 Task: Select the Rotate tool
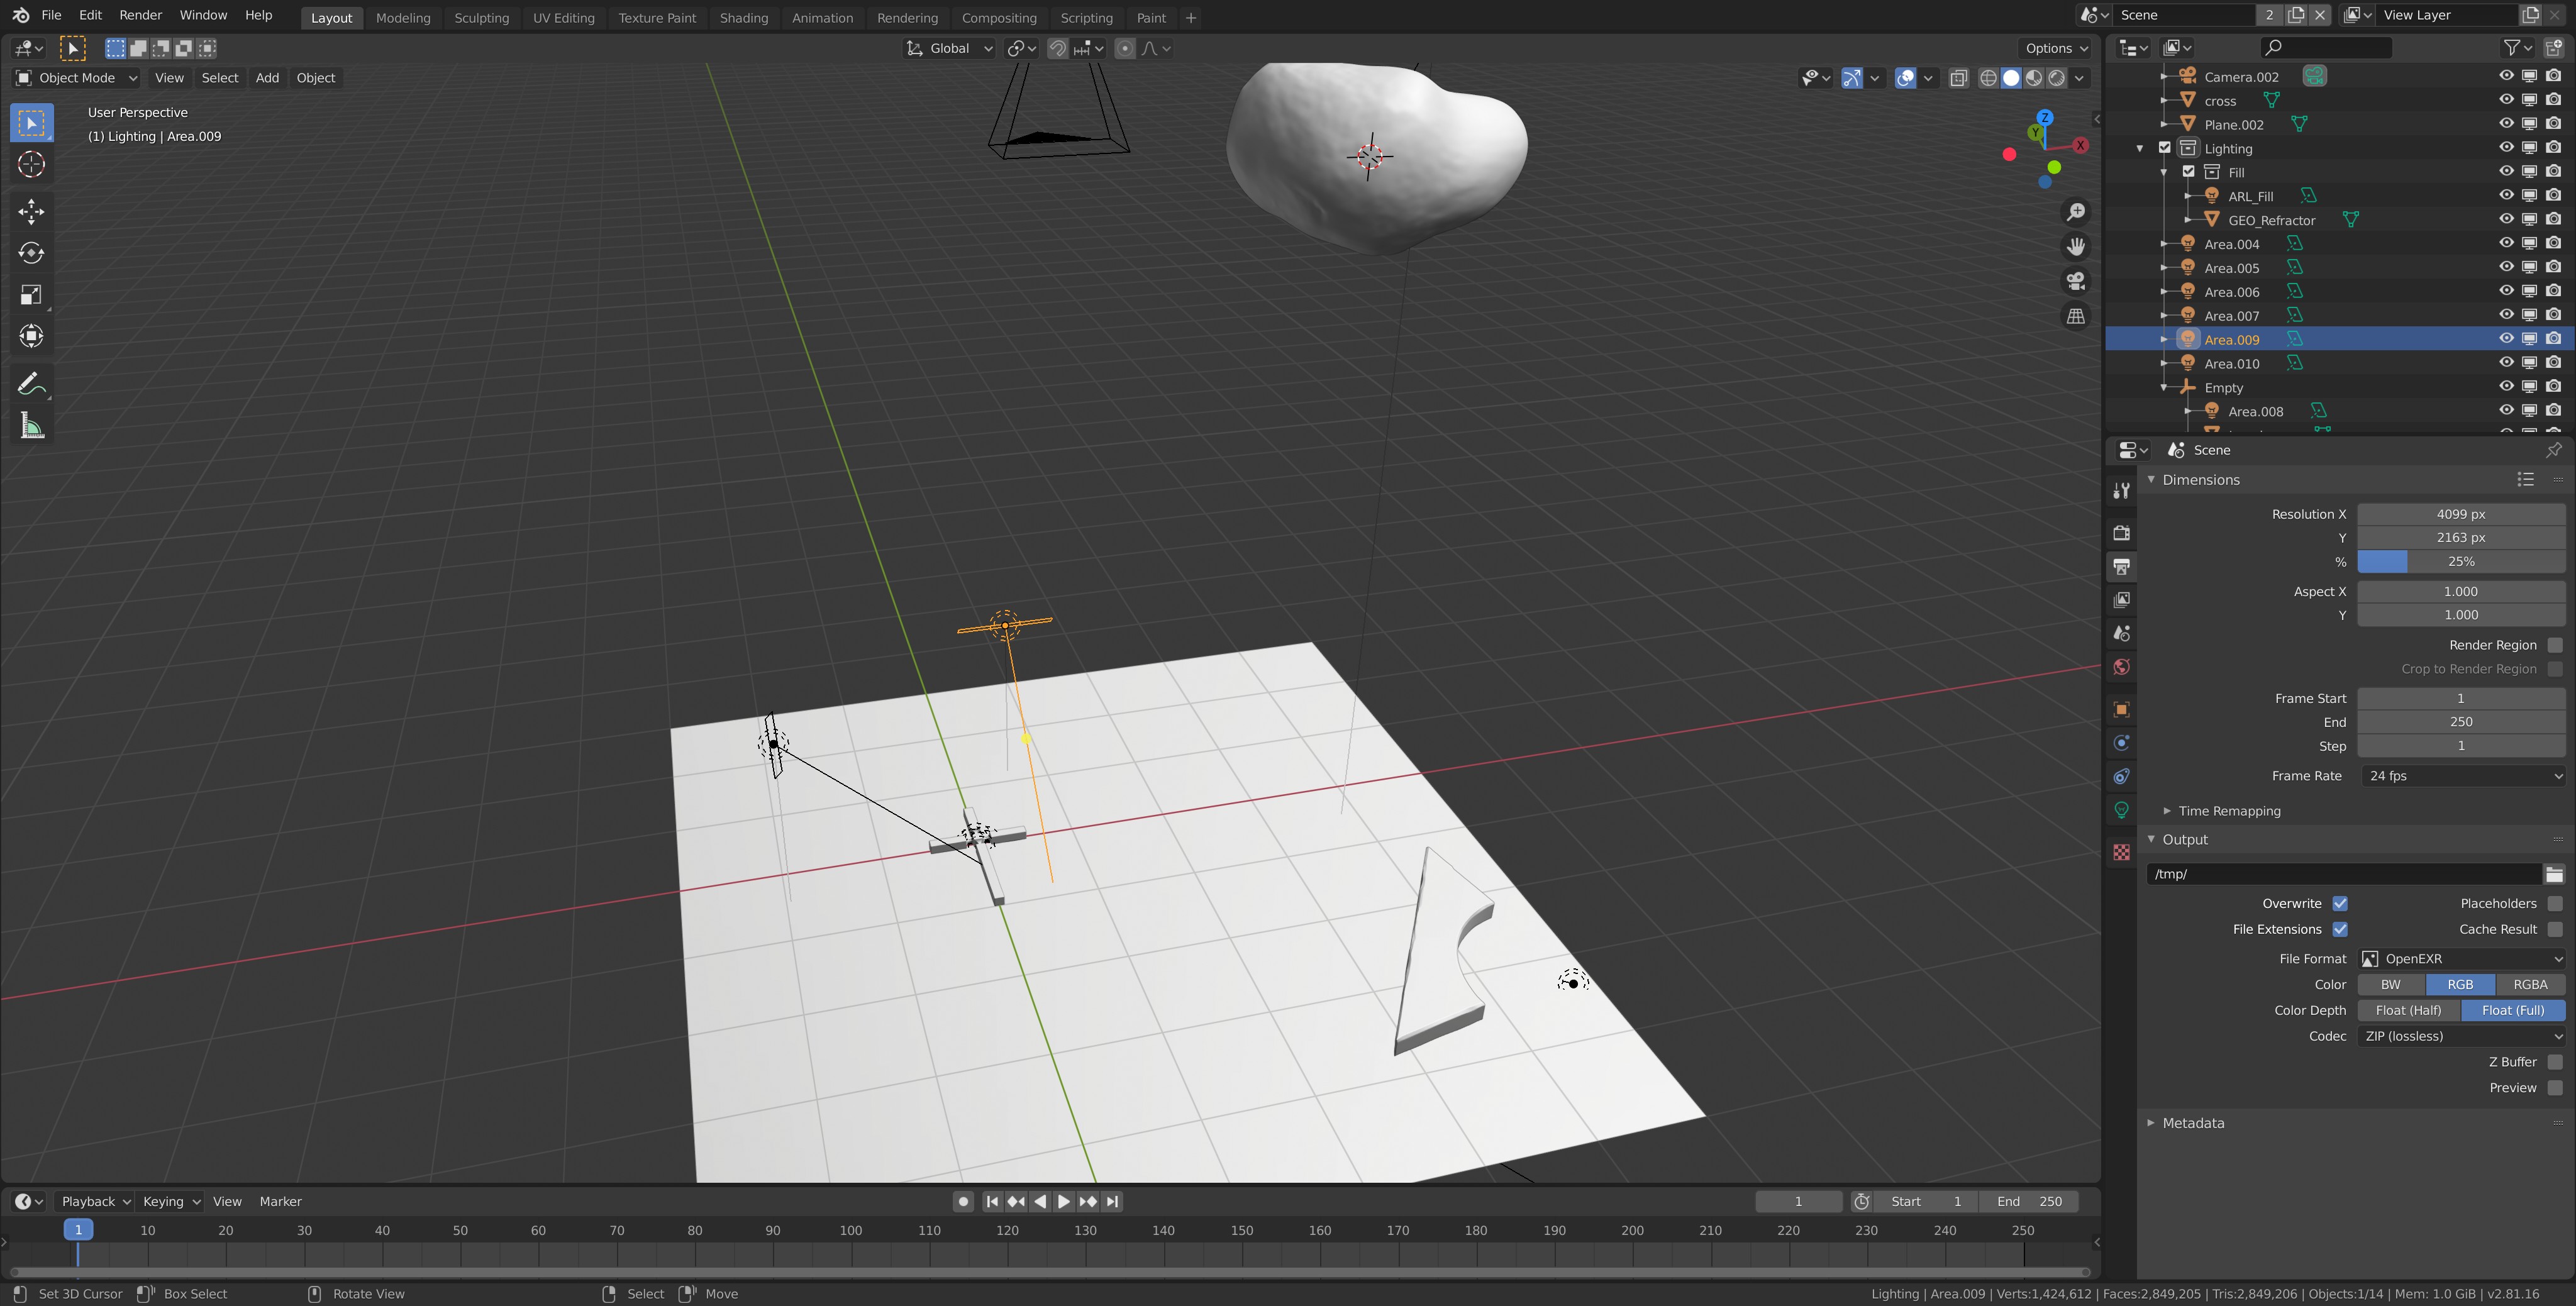pos(31,253)
